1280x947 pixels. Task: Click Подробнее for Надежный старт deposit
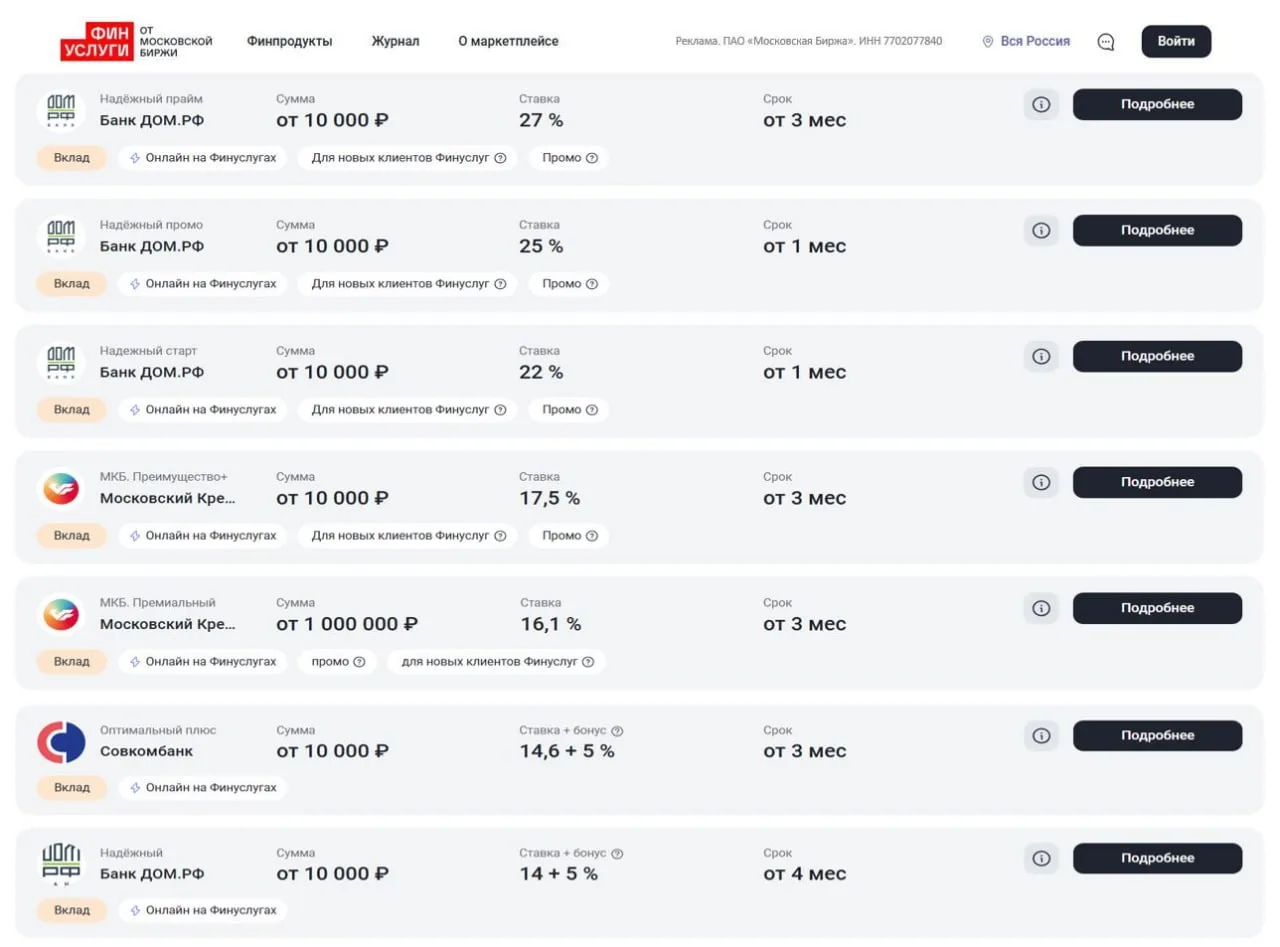(1157, 356)
